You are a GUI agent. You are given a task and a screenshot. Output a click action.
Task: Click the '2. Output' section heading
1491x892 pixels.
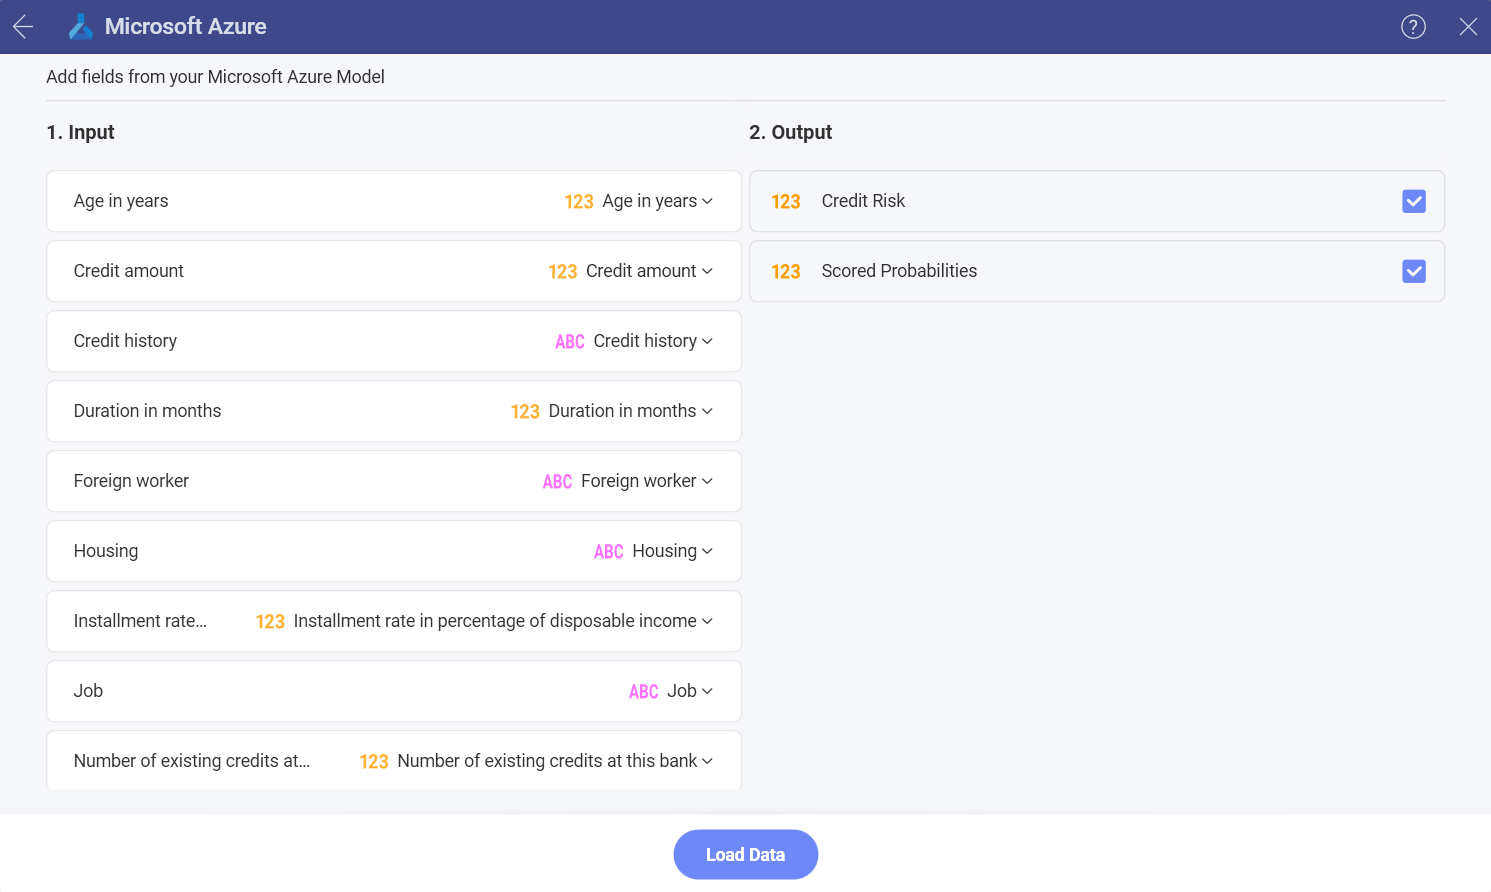tap(791, 132)
